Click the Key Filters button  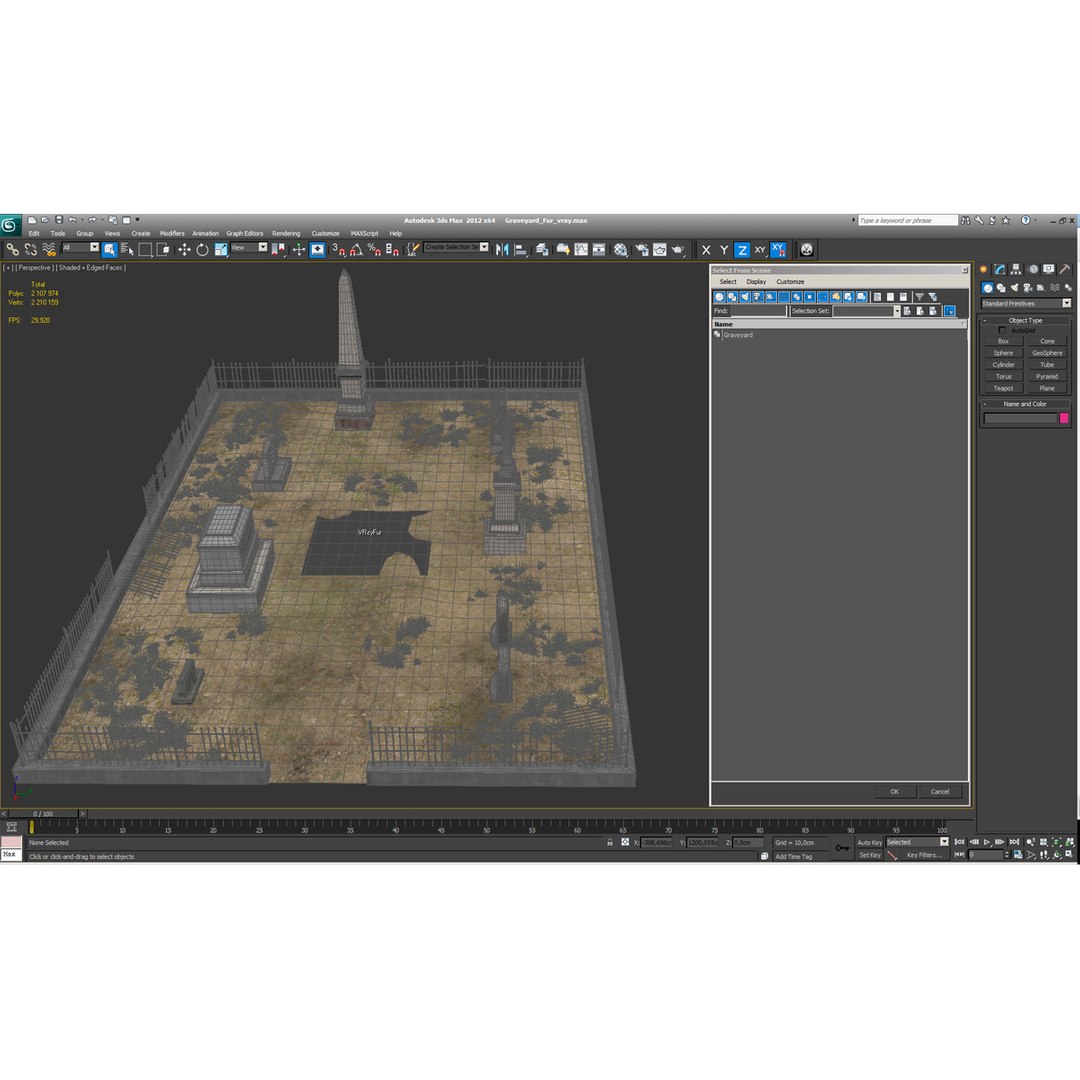coord(924,855)
